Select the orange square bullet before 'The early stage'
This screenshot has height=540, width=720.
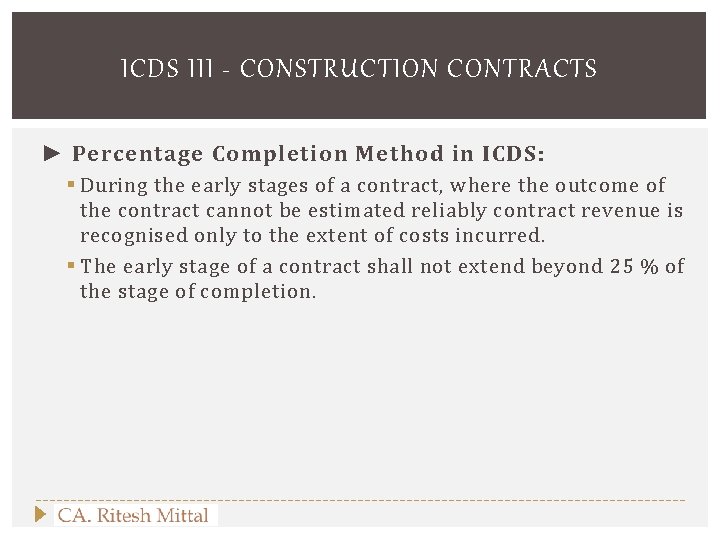coord(71,265)
